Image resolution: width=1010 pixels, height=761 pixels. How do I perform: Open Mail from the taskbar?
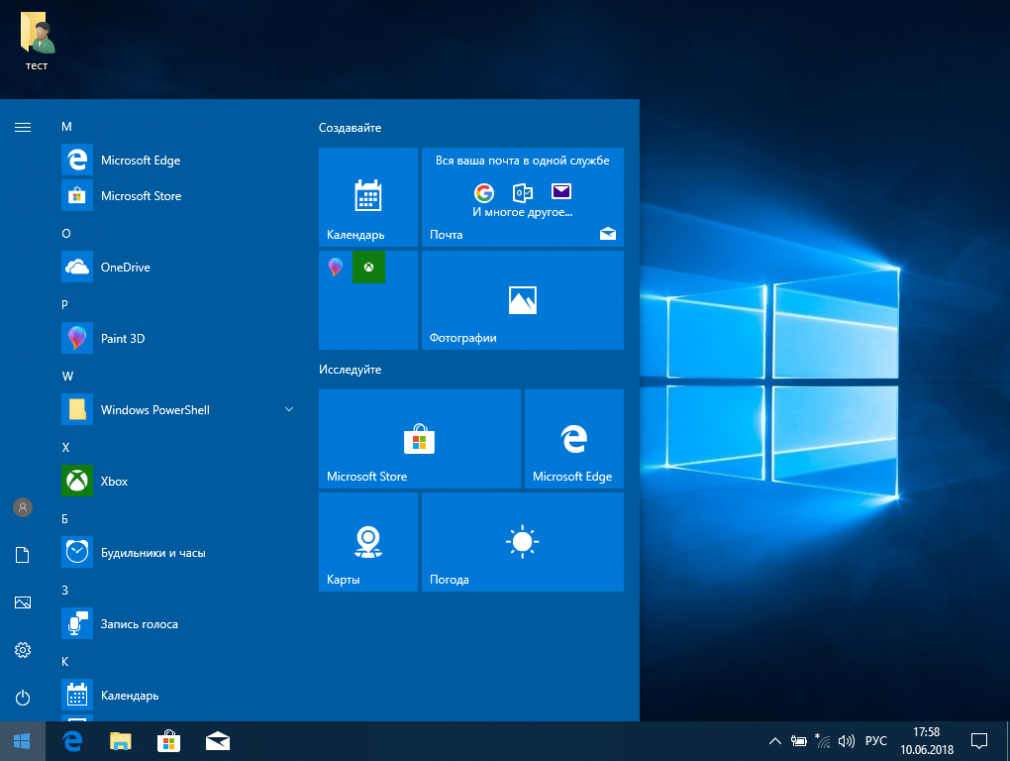point(218,742)
